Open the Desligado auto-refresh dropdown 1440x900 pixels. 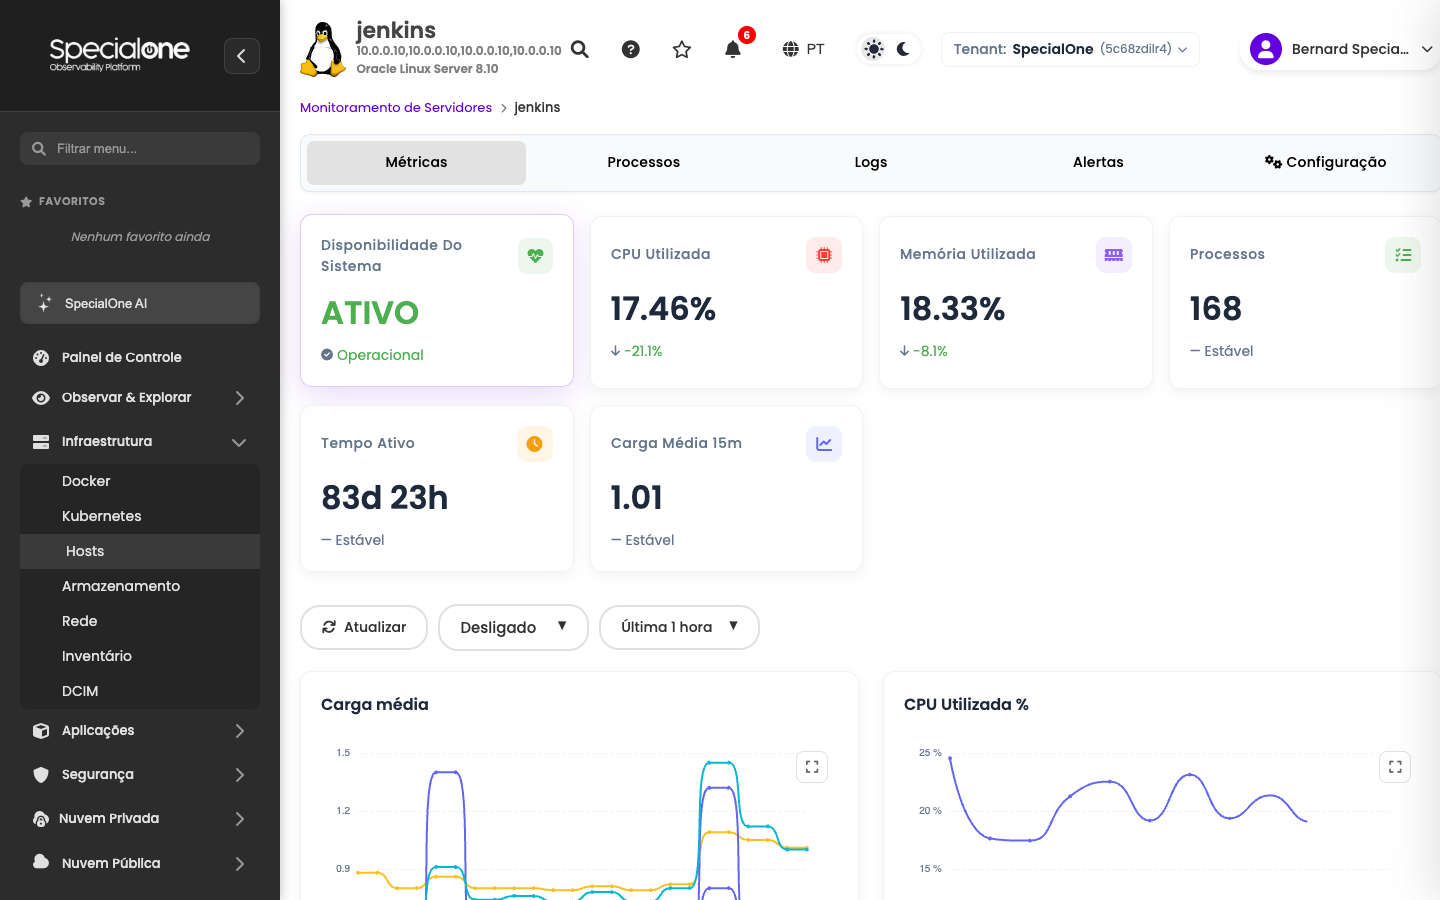point(513,627)
